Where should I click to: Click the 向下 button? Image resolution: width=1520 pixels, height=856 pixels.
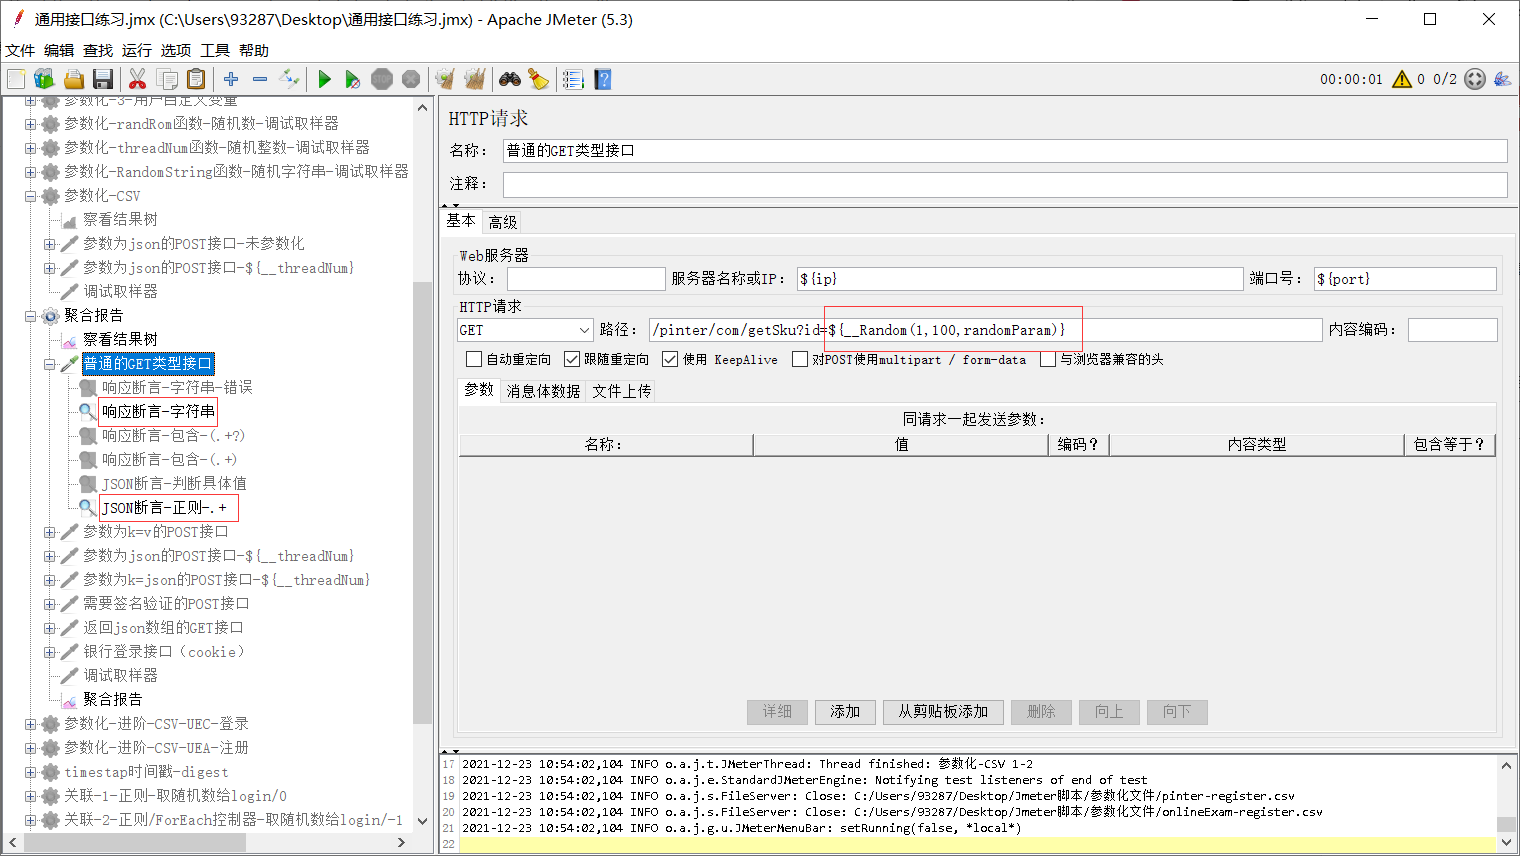click(1177, 712)
